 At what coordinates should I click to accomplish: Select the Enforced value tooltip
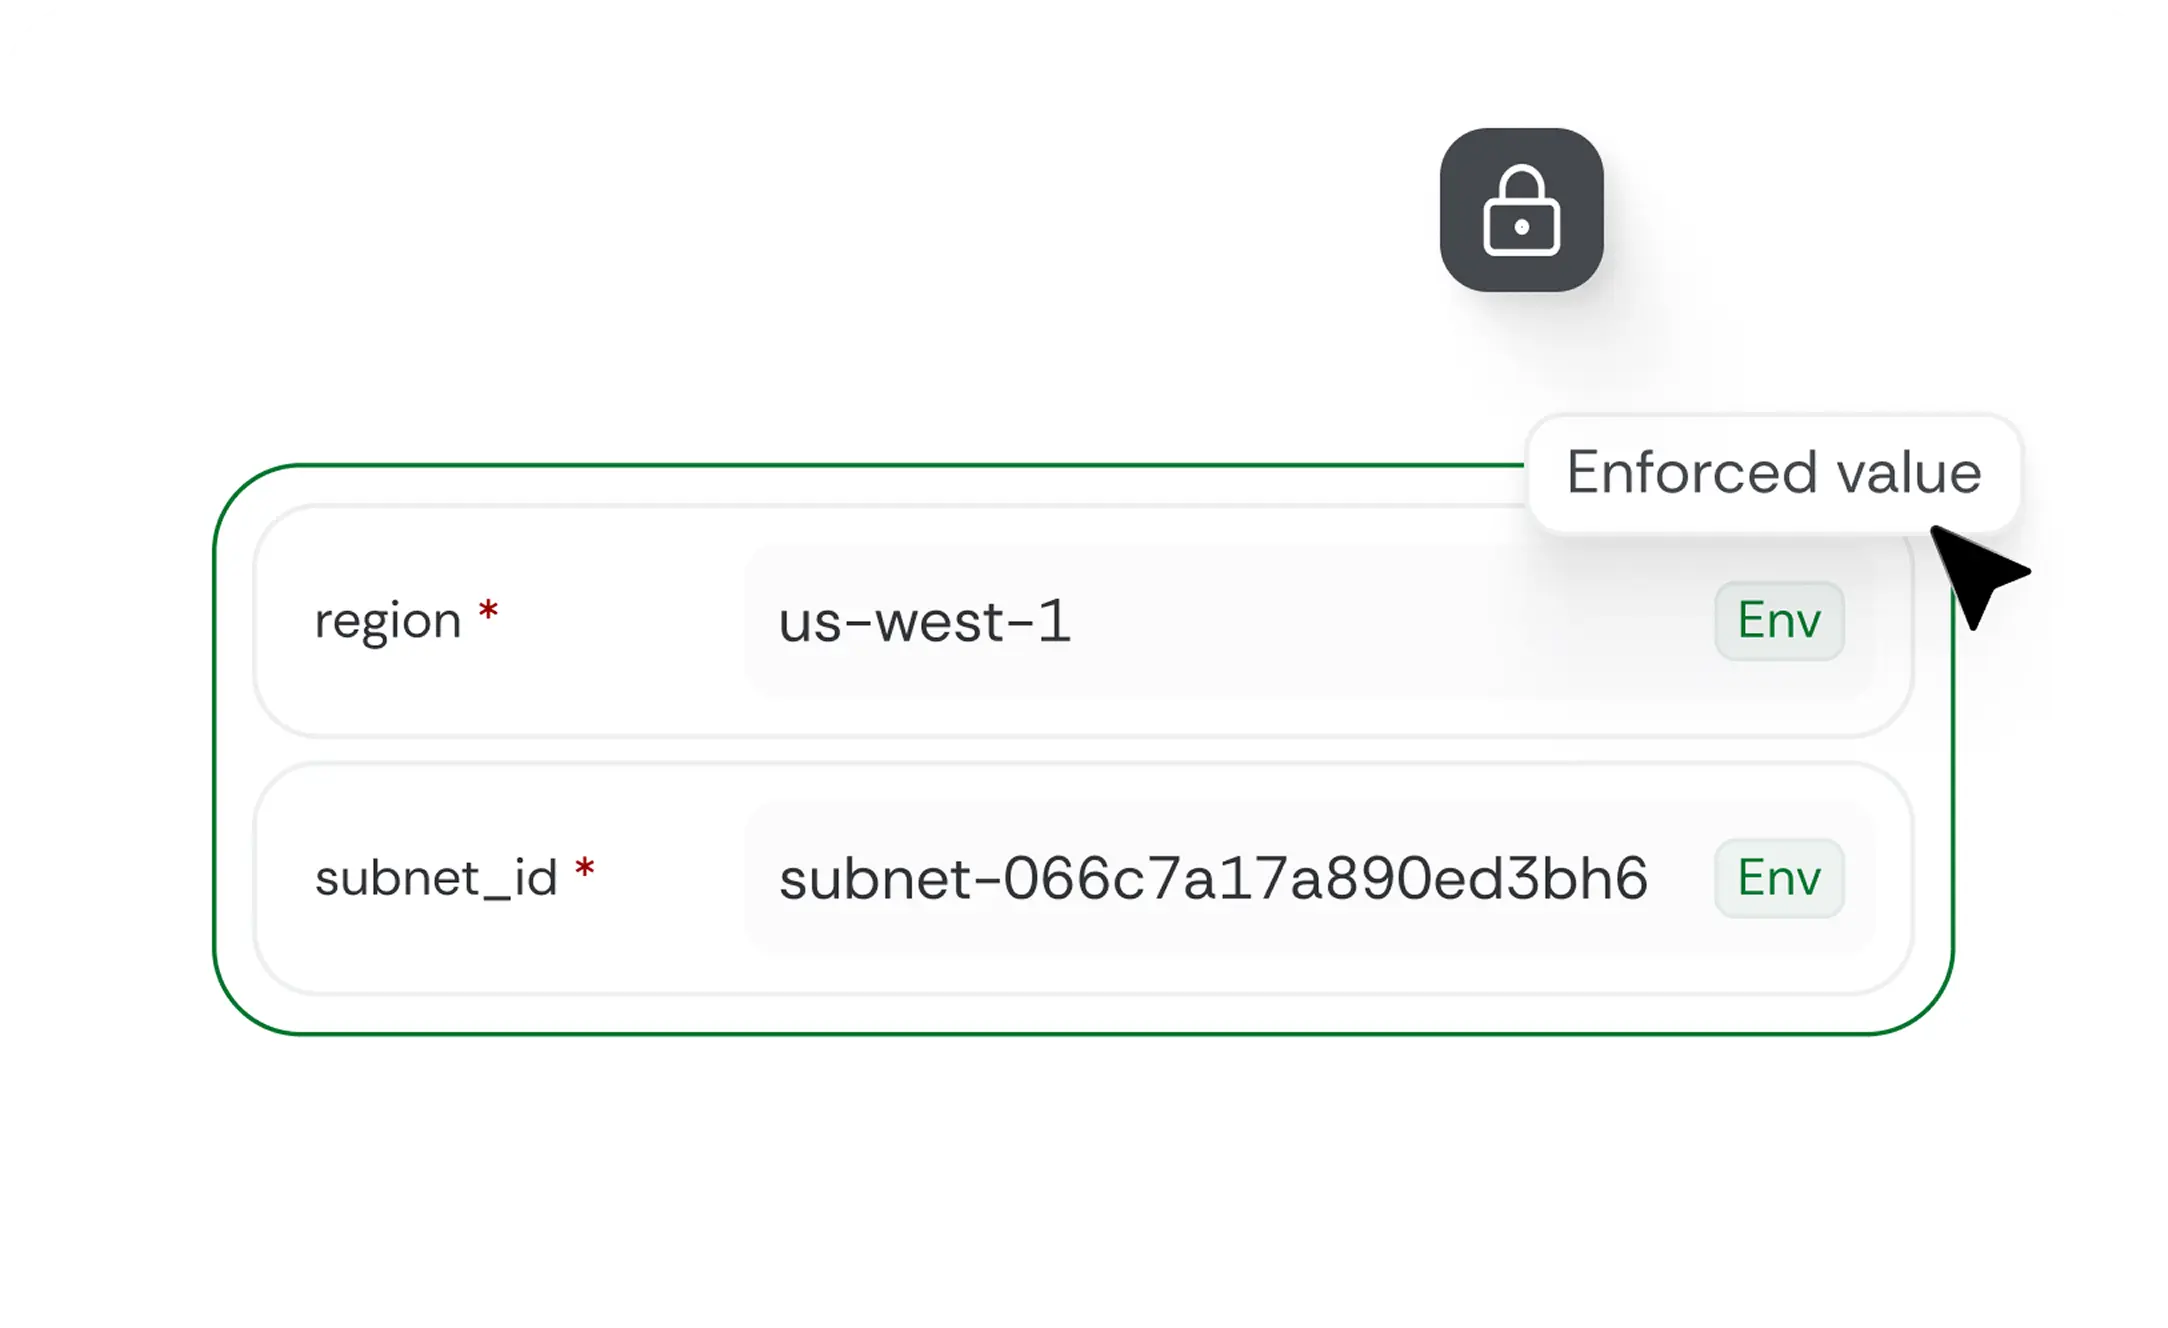click(x=1773, y=474)
